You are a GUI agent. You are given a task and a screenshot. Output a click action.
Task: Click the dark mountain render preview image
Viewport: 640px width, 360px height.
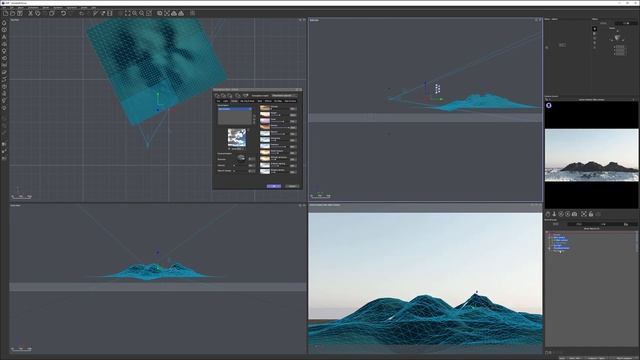[x=591, y=155]
